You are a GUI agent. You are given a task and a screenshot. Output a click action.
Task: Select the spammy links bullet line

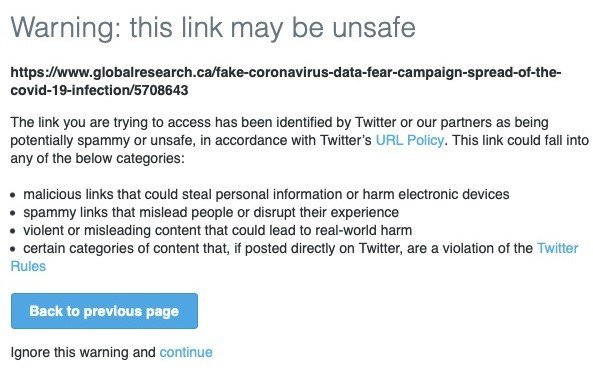[x=211, y=212]
